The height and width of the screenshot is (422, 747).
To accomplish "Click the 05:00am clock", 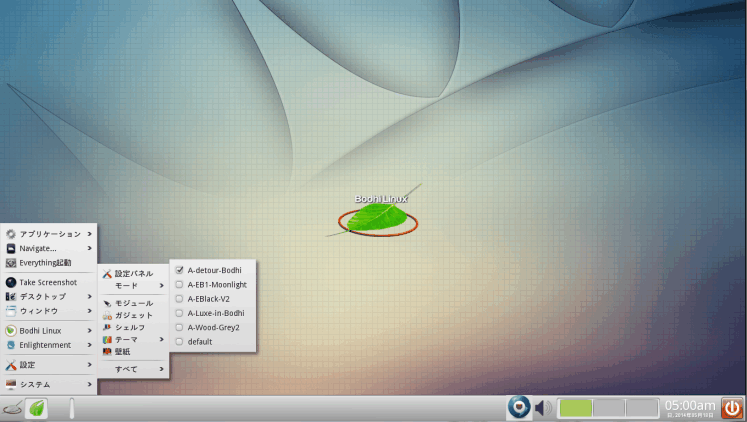I will click(x=690, y=406).
